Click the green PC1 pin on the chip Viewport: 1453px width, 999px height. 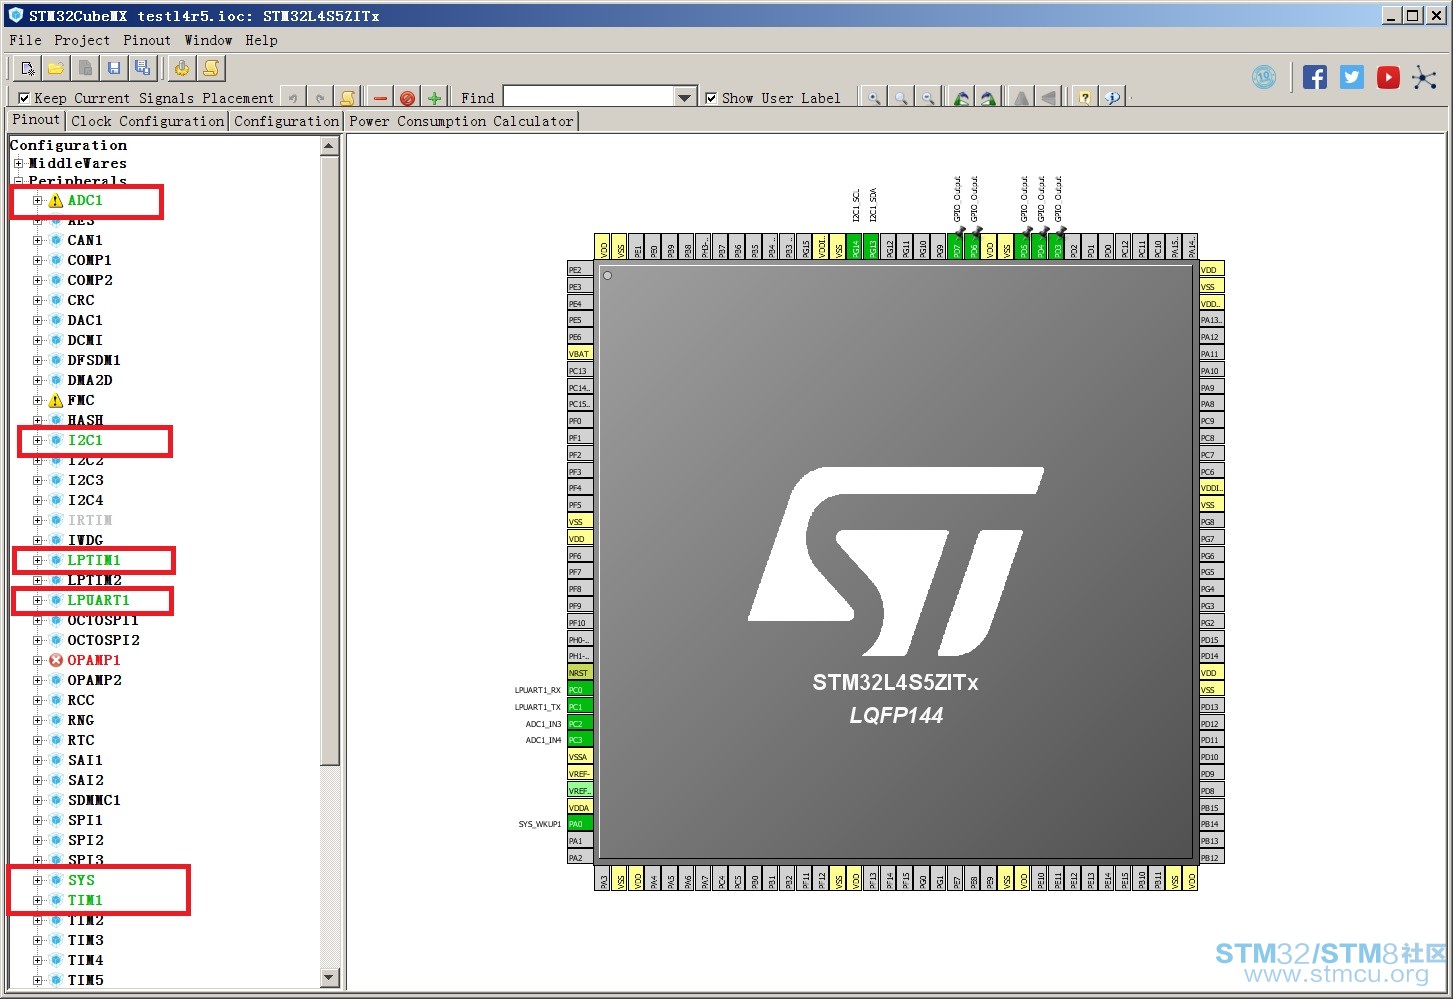coord(580,706)
